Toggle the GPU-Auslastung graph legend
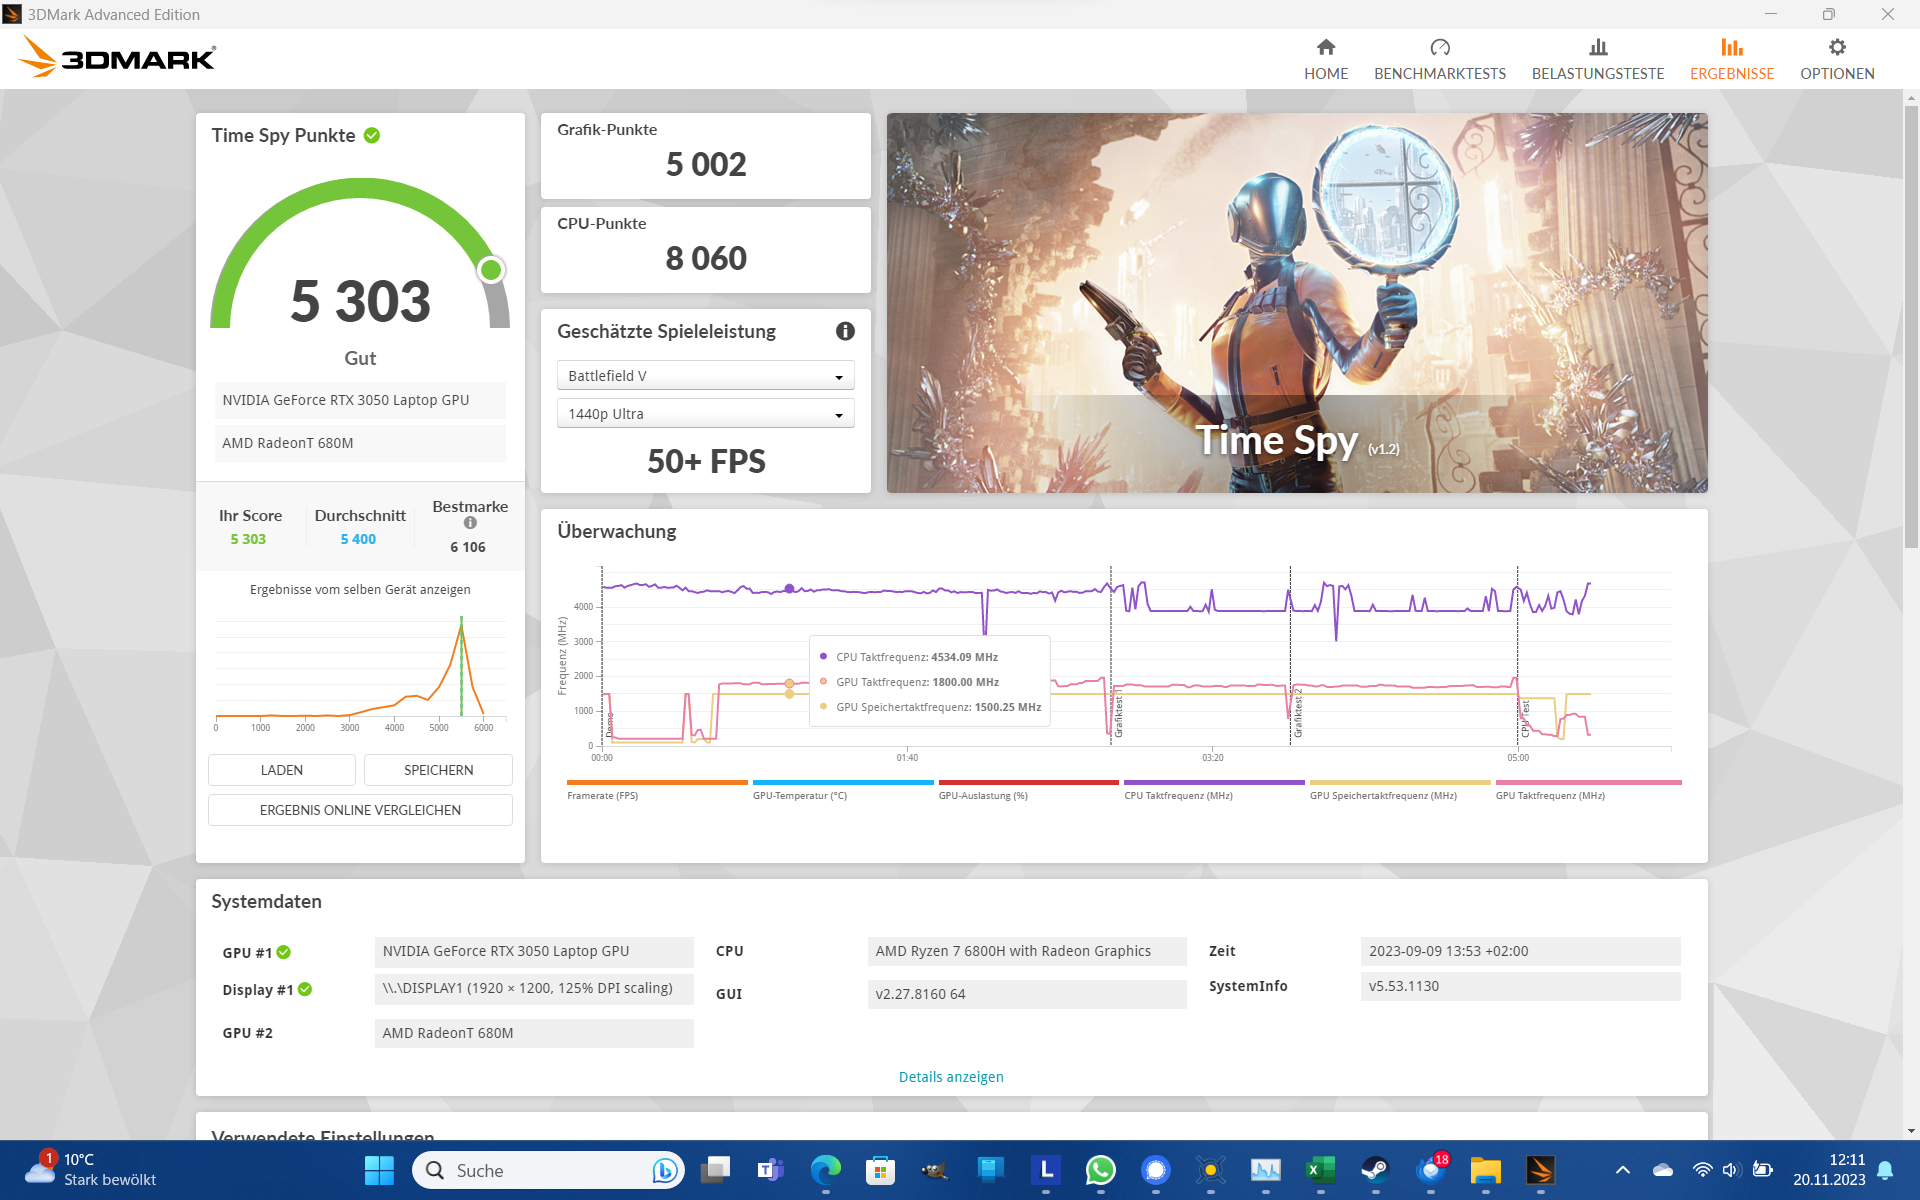 [x=1028, y=784]
